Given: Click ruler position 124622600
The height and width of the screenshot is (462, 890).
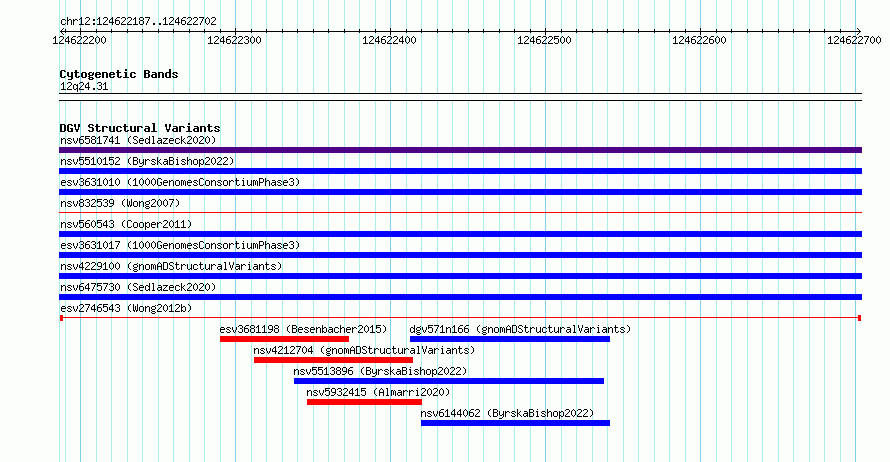Looking at the screenshot, I should pyautogui.click(x=699, y=40).
